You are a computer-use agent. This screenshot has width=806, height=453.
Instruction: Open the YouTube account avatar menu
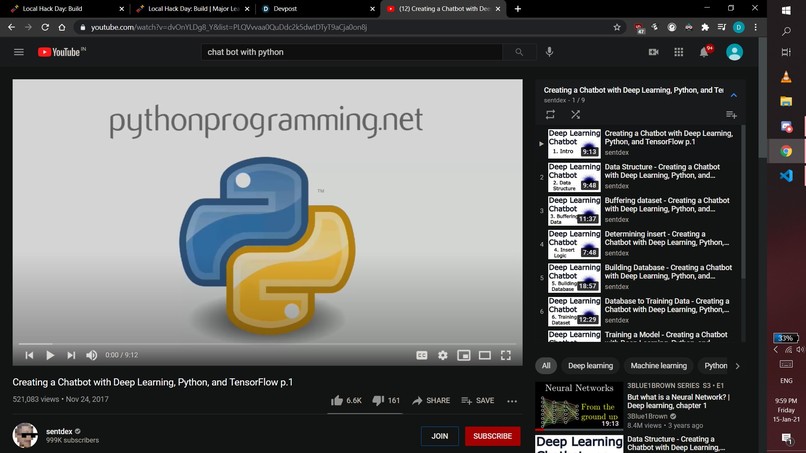[x=734, y=52]
